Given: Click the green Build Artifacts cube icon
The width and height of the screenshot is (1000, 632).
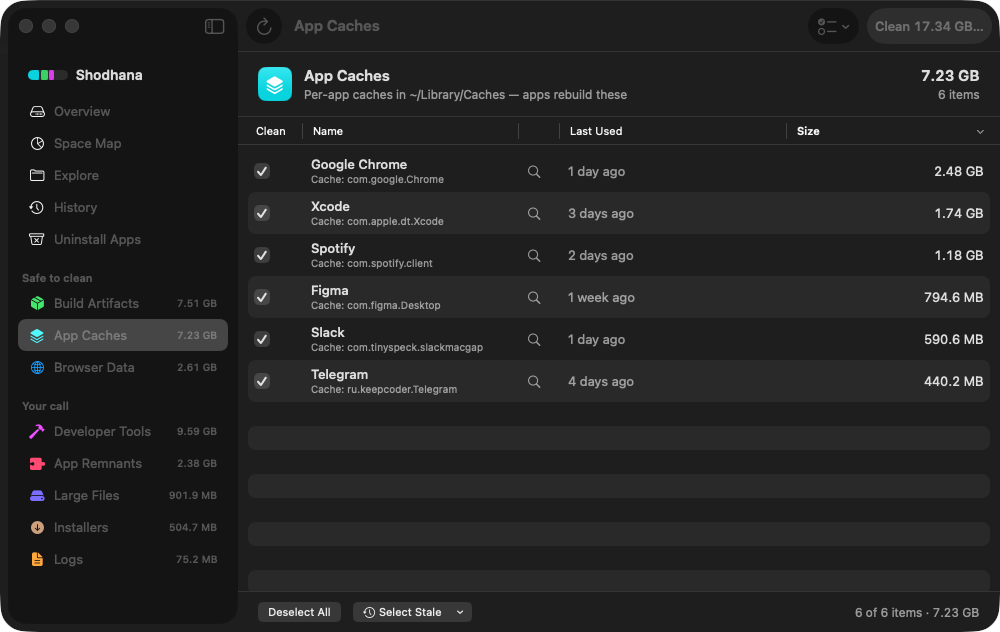Looking at the screenshot, I should (x=37, y=304).
